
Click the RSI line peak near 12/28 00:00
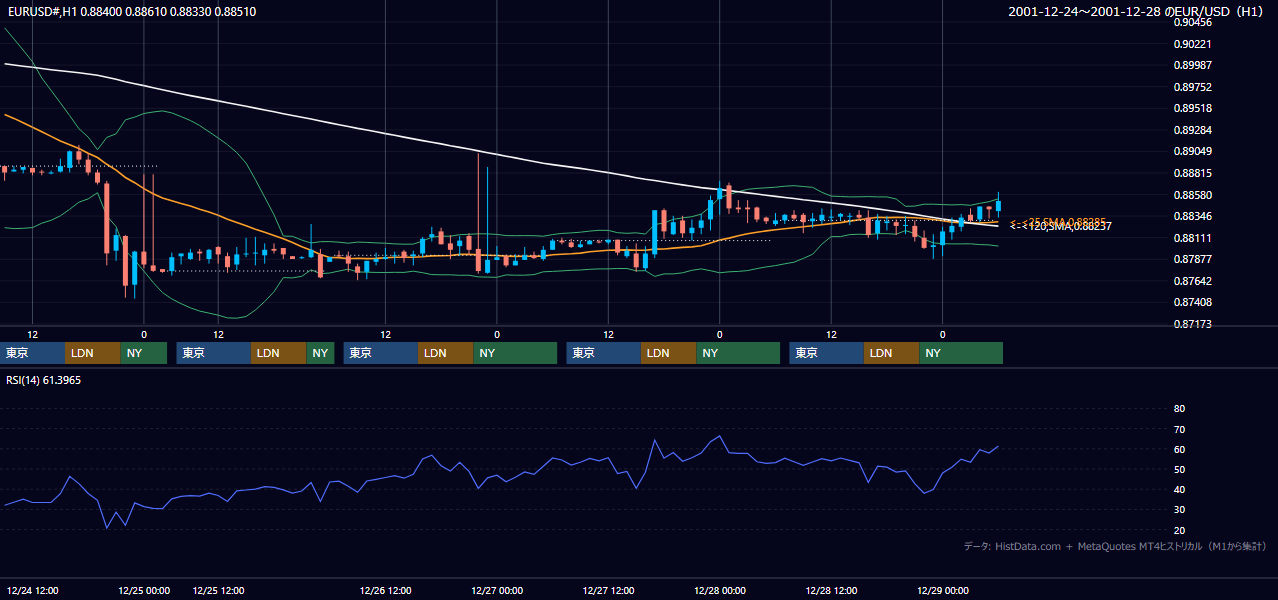(x=719, y=436)
